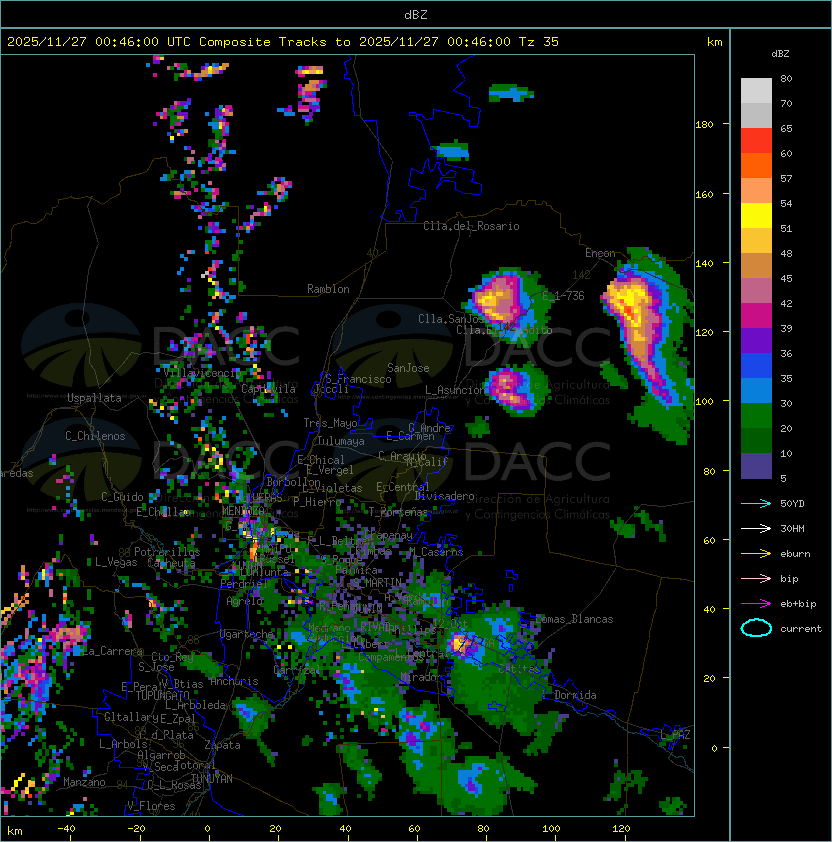Pick the magenta legend swatch below 42

(756, 316)
